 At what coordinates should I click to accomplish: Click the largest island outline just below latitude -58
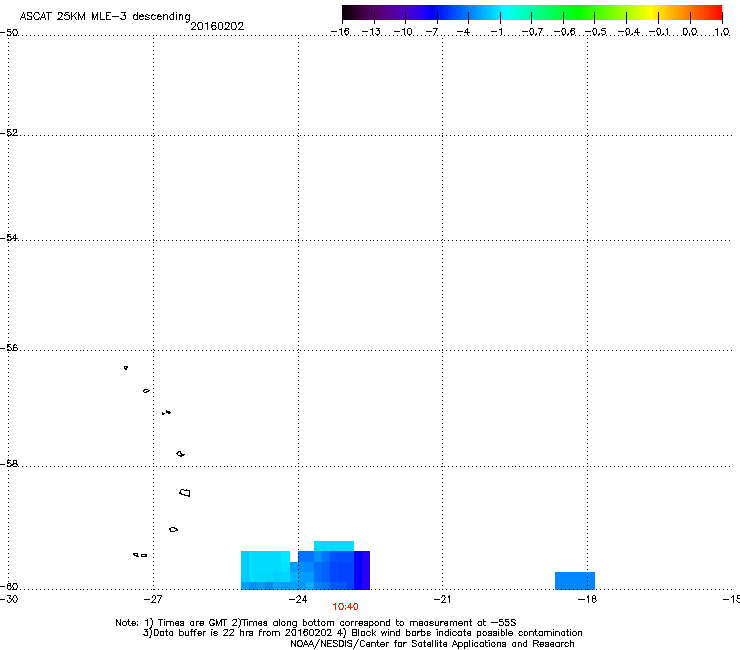[x=185, y=493]
